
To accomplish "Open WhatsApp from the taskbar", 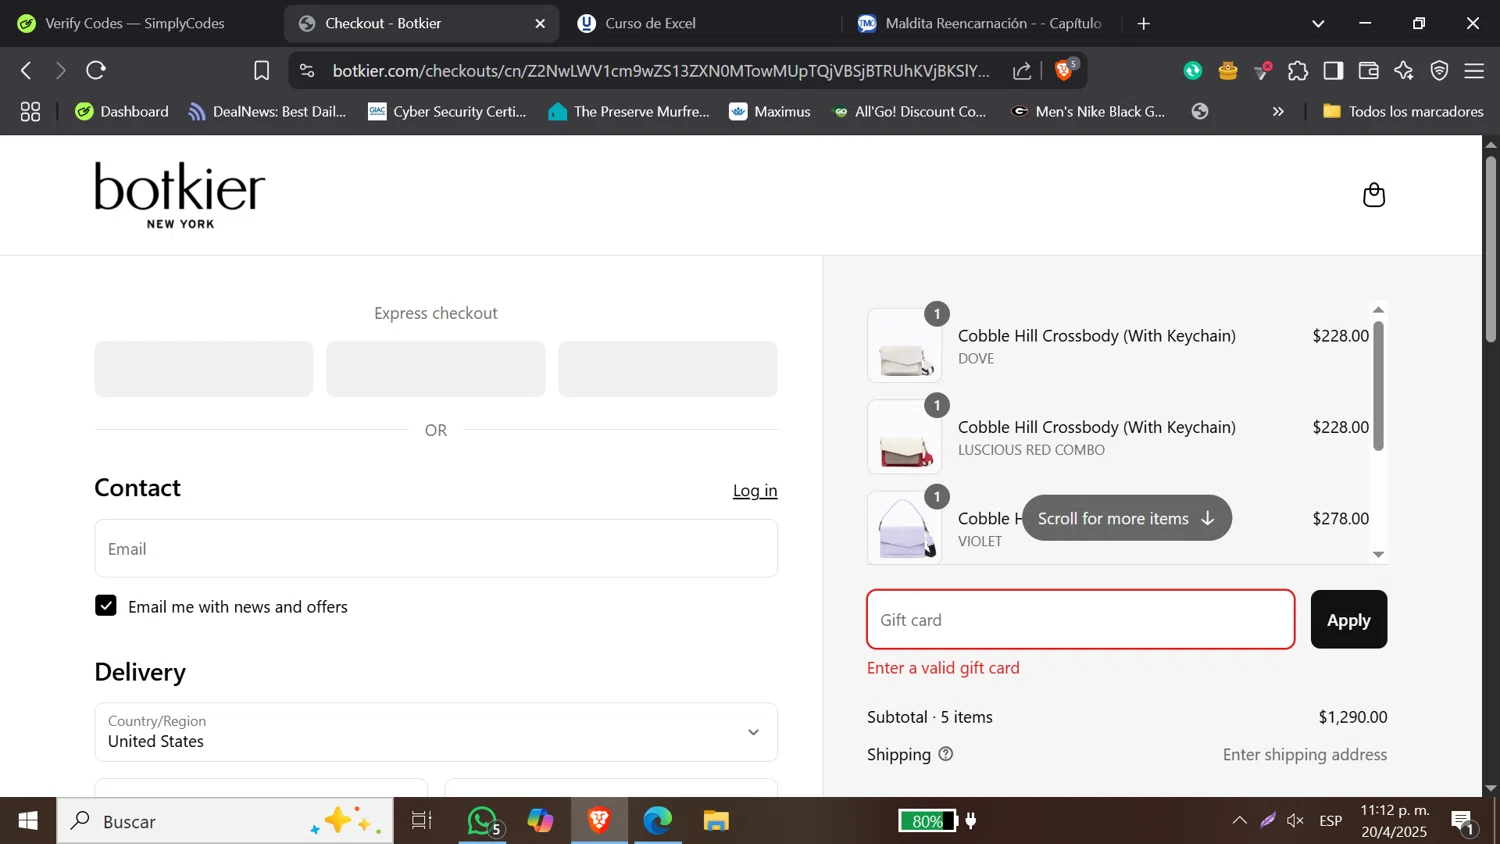I will tap(484, 821).
